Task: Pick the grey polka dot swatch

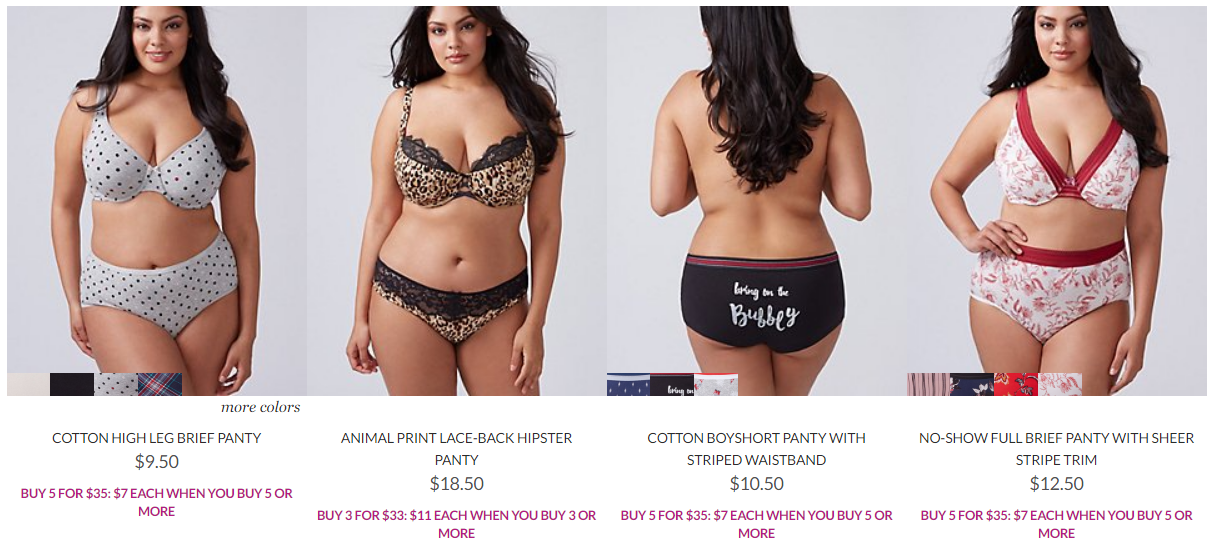Action: point(116,384)
